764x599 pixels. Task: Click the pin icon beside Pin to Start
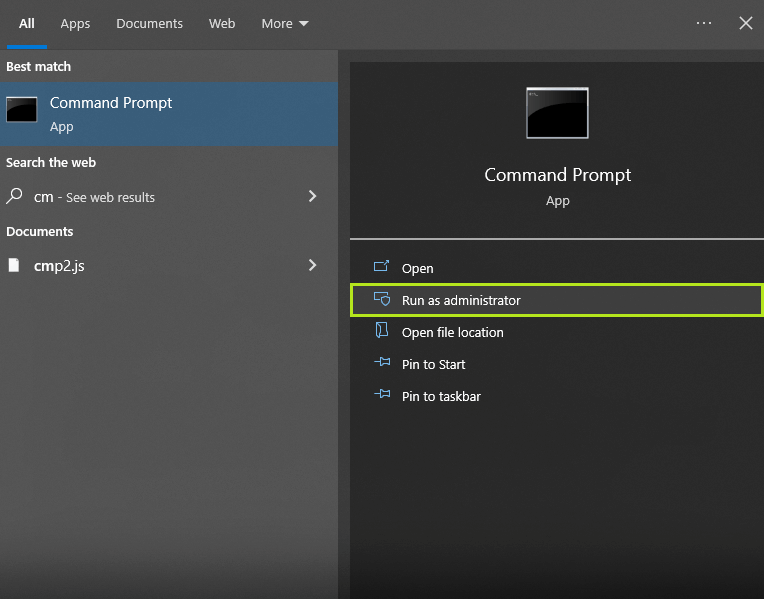(x=382, y=362)
